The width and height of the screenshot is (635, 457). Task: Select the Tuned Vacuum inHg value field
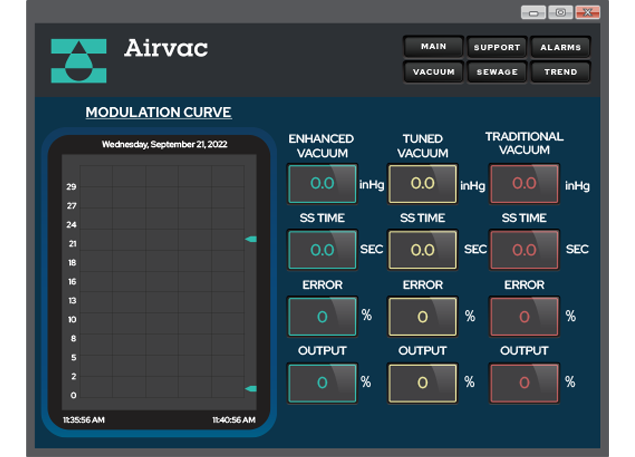tap(422, 184)
